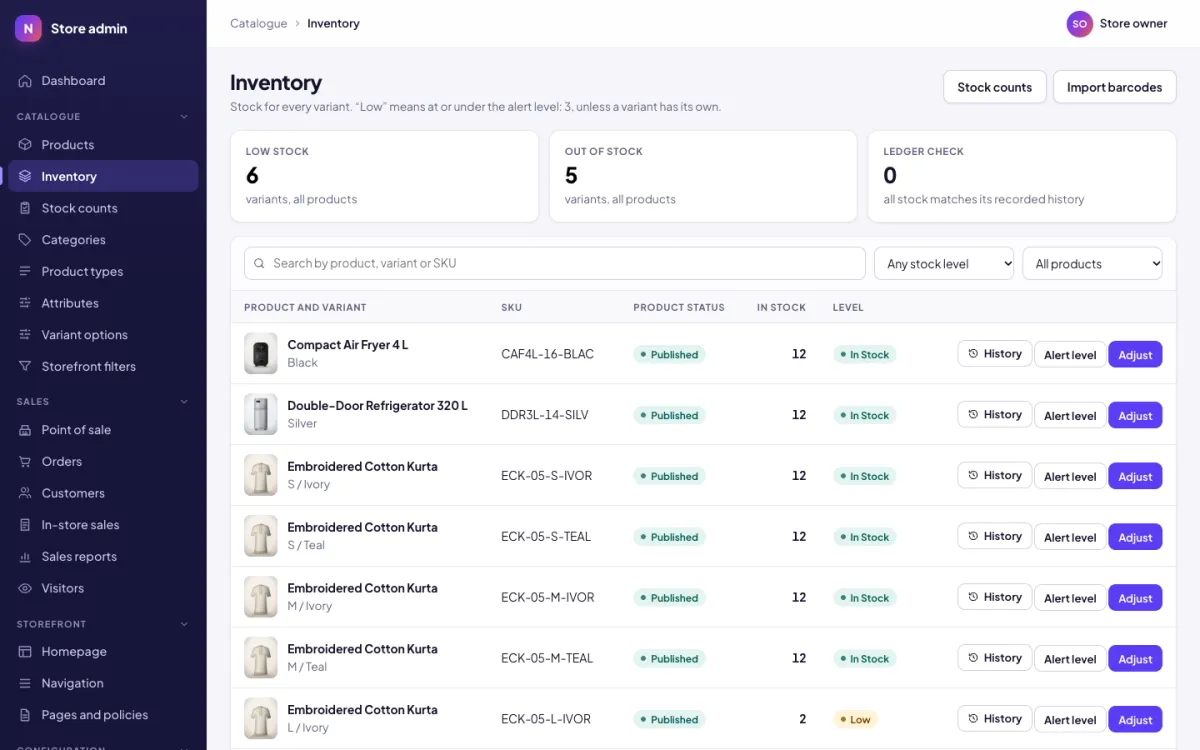
Task: Click In Stock badge for DDR3L-14-SILV
Action: point(864,415)
